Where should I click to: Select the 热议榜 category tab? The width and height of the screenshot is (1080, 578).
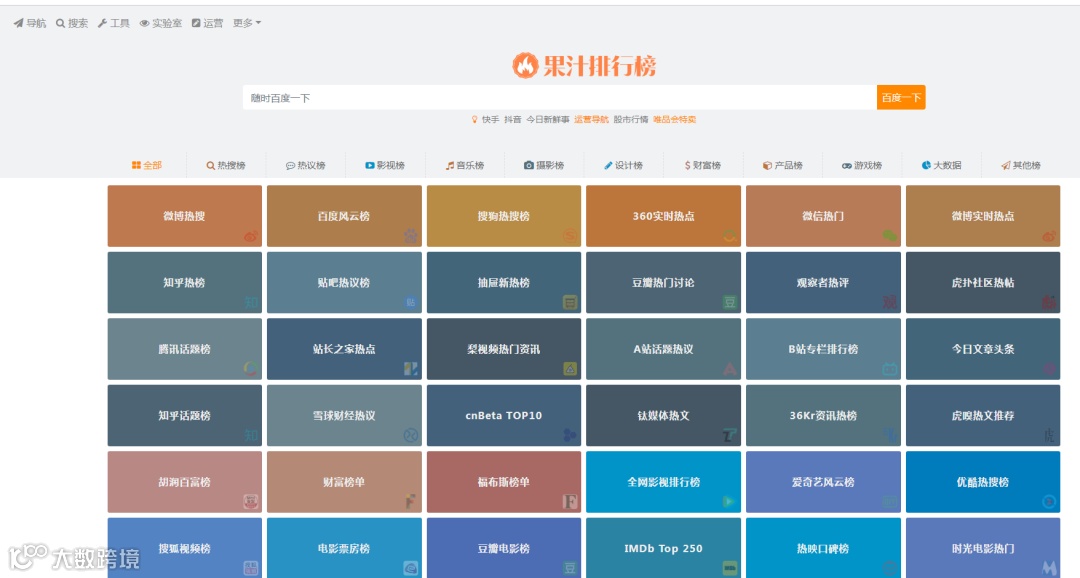[306, 165]
